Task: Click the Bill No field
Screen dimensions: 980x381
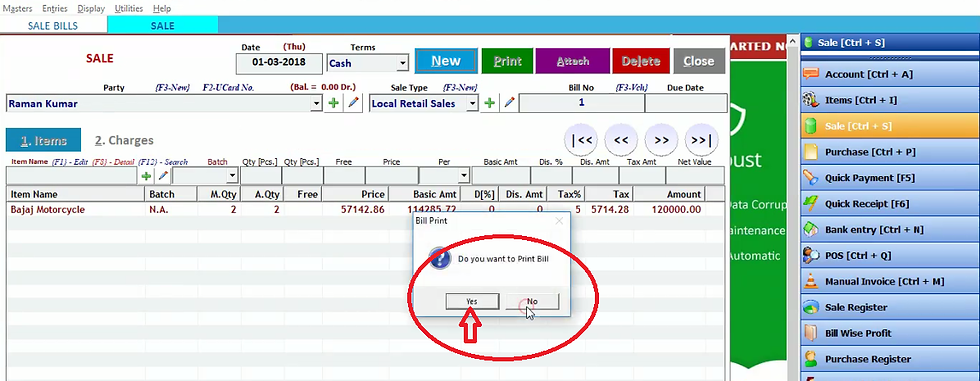Action: (x=581, y=103)
